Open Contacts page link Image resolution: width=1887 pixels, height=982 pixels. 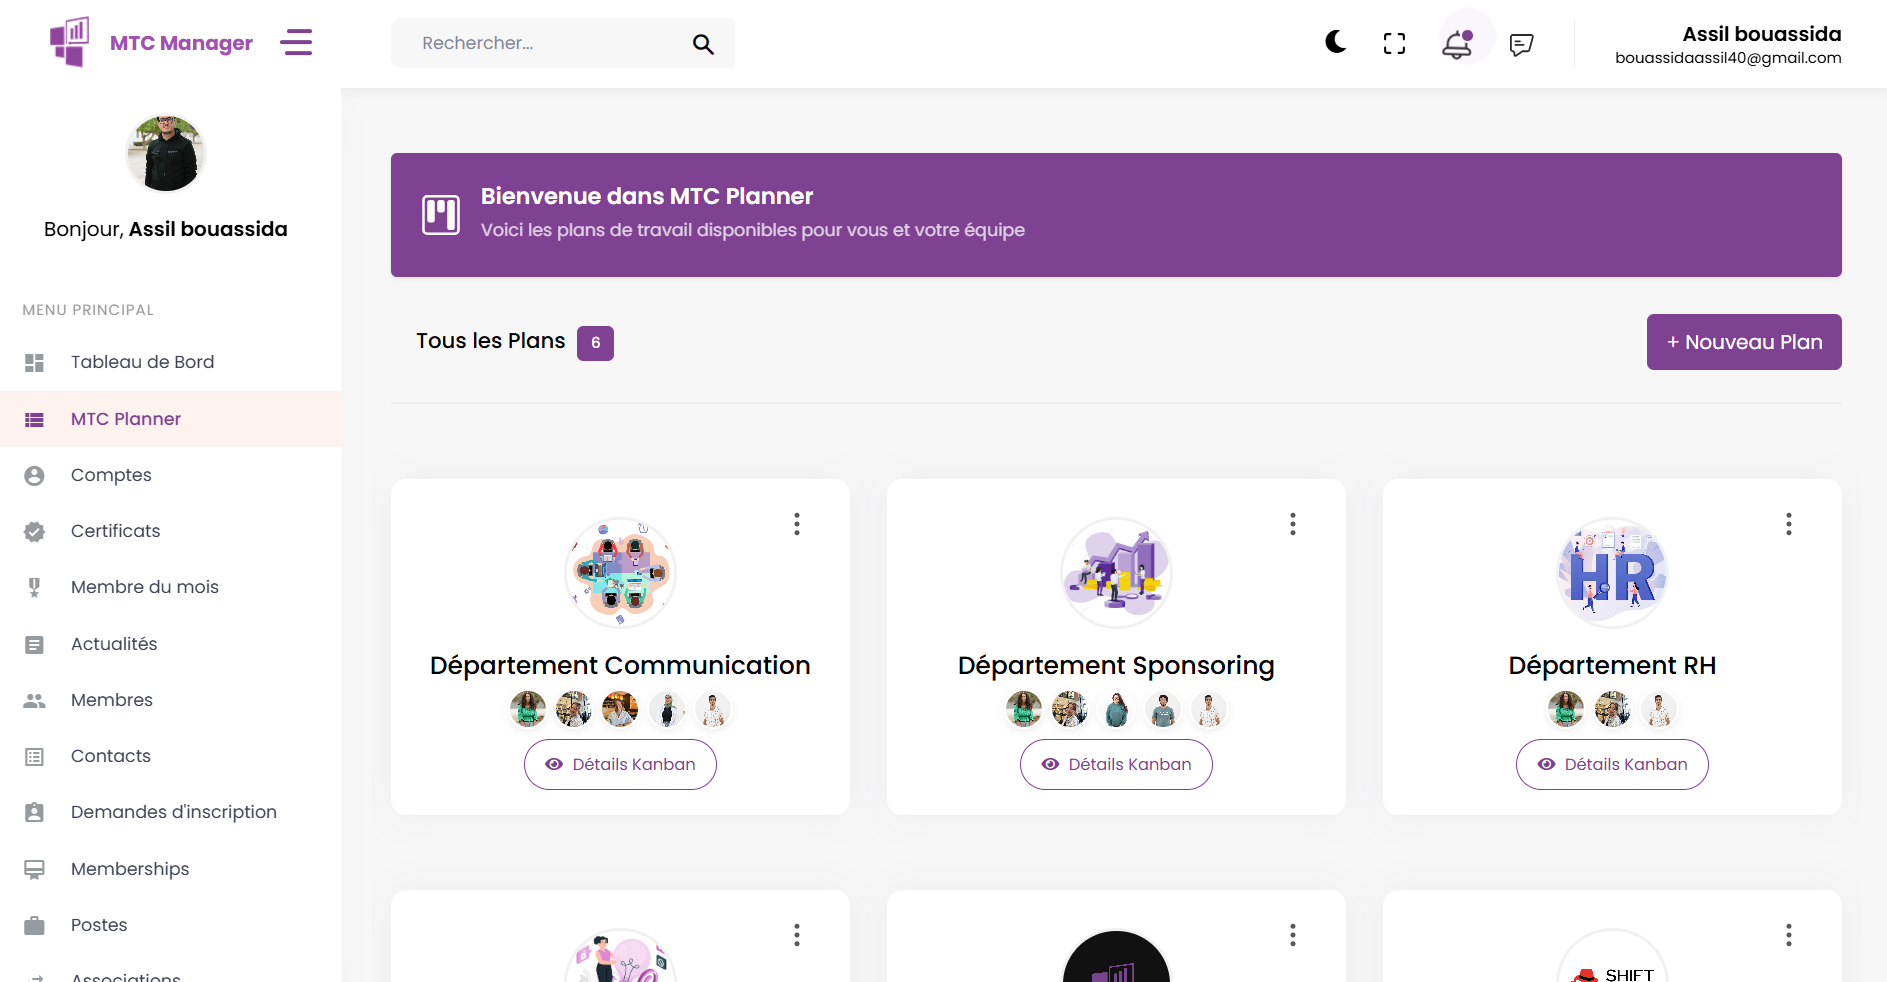click(170, 756)
